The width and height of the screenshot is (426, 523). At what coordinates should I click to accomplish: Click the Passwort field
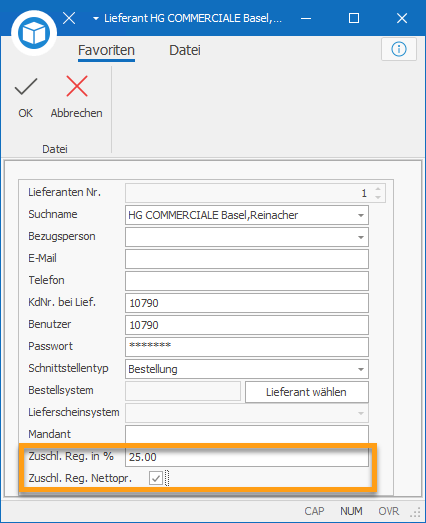(247, 347)
